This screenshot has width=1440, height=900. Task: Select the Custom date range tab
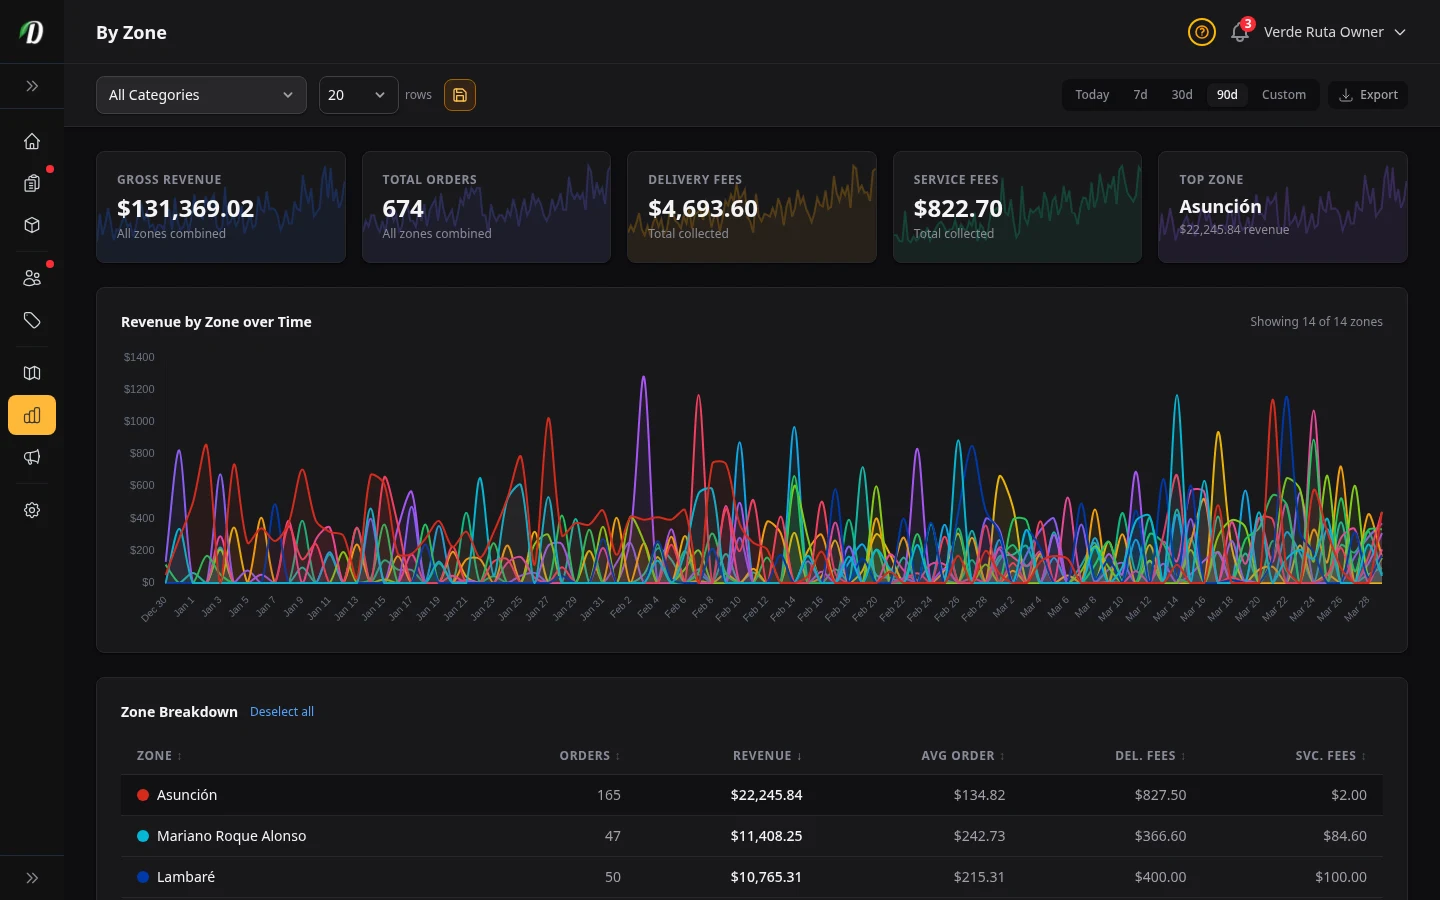[1284, 94]
